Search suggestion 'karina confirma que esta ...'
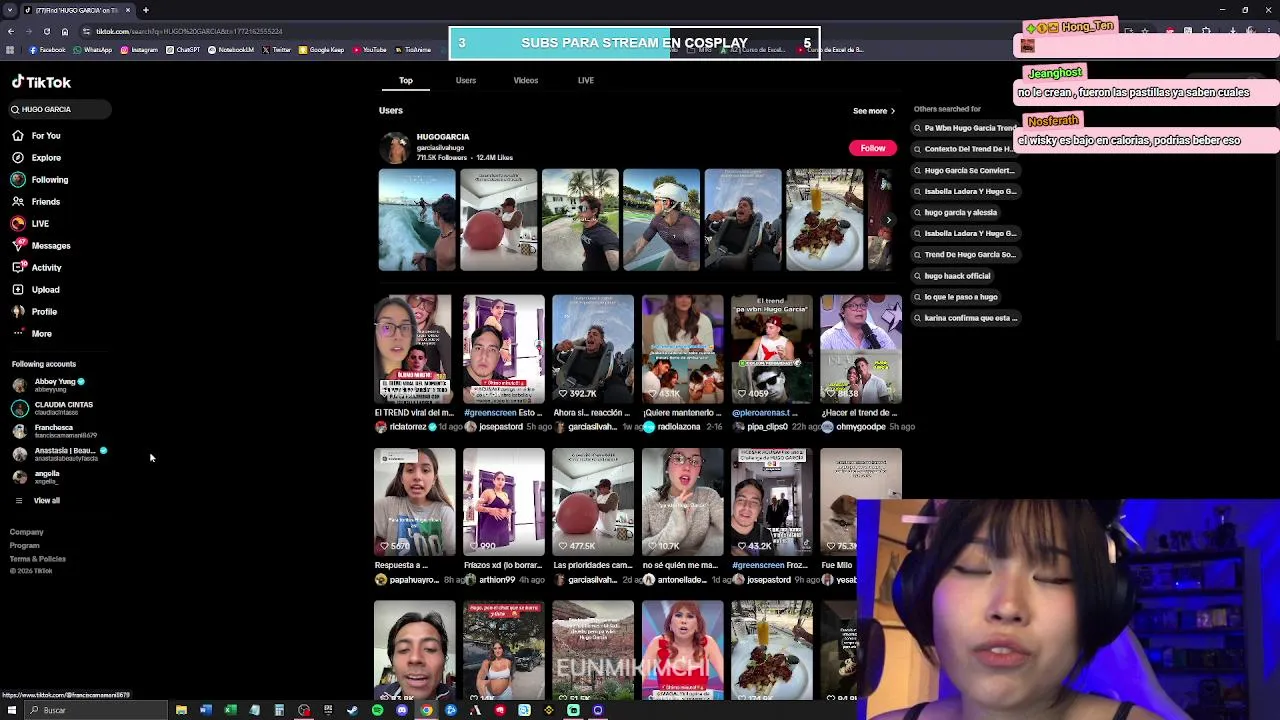 point(965,318)
